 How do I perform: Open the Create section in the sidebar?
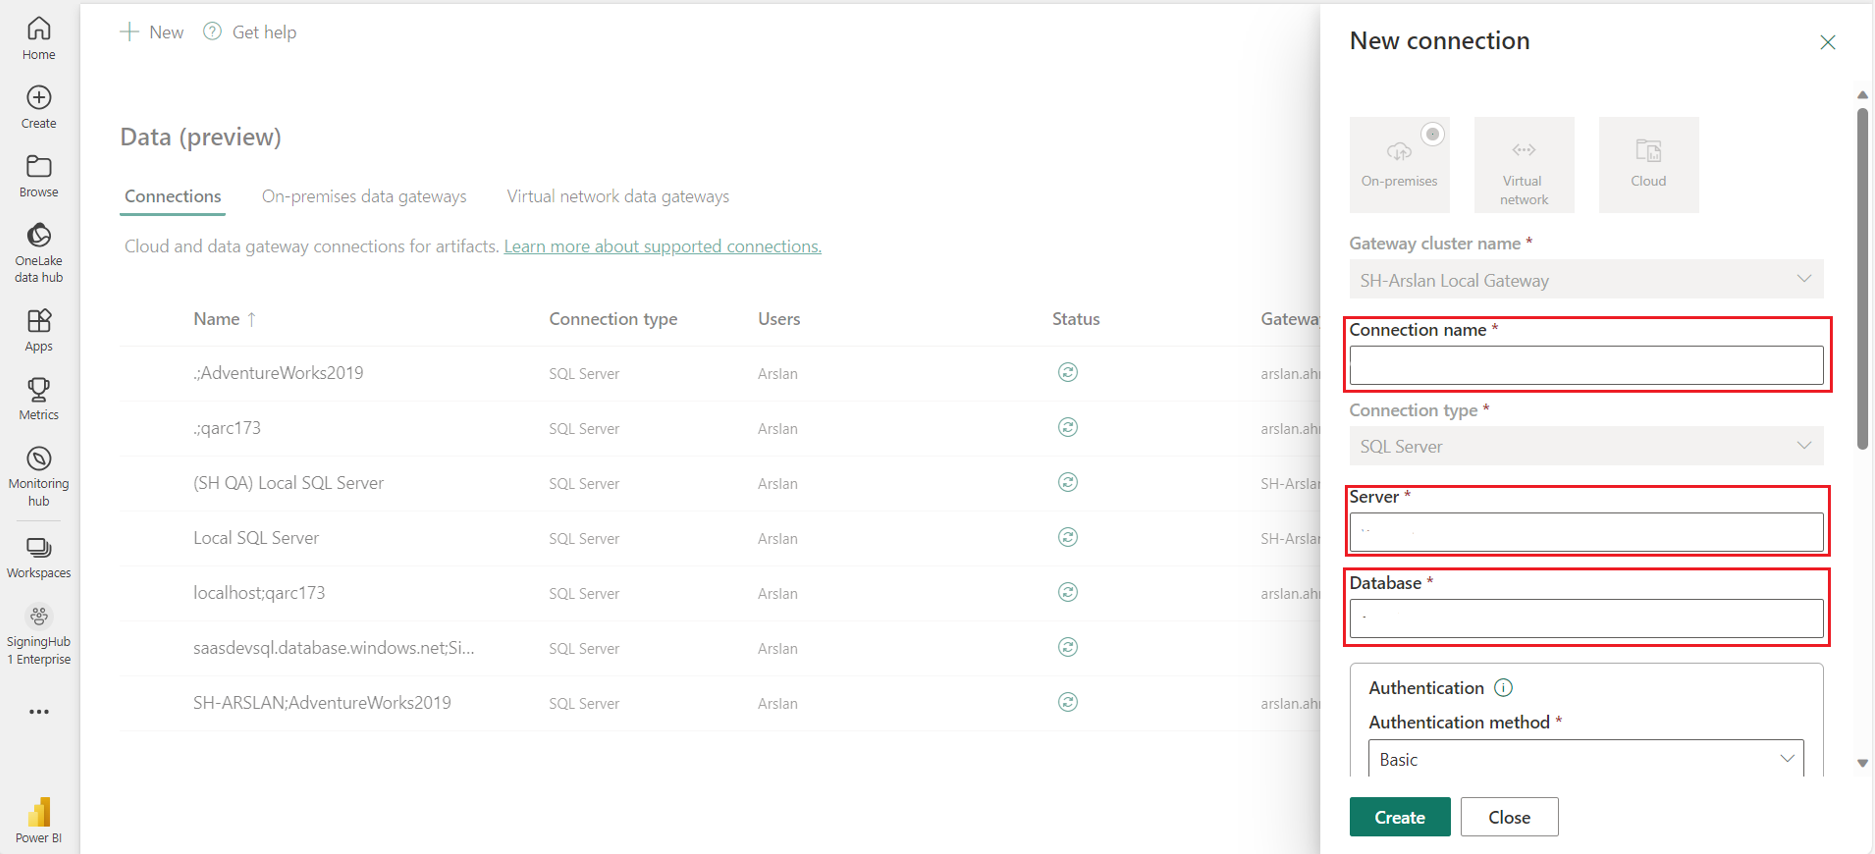(x=39, y=107)
